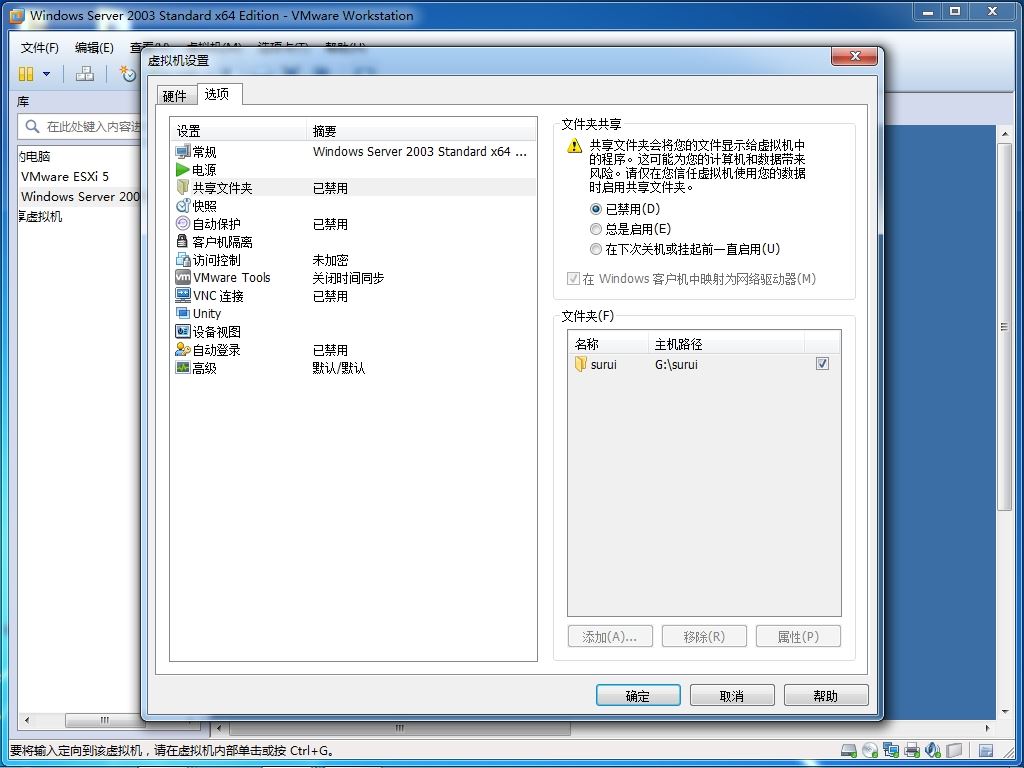Select the 共享文件夹 folder icon in settings list
This screenshot has width=1024, height=768.
coord(182,188)
